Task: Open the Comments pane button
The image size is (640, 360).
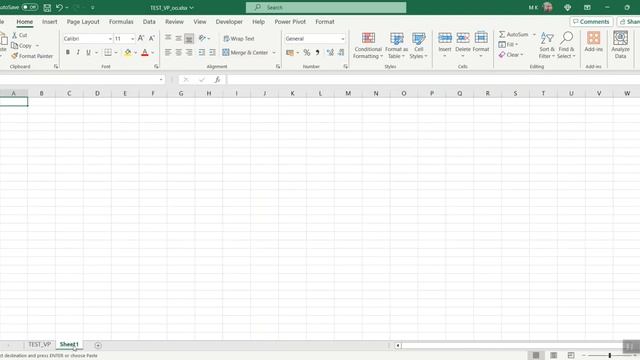Action: point(591,22)
